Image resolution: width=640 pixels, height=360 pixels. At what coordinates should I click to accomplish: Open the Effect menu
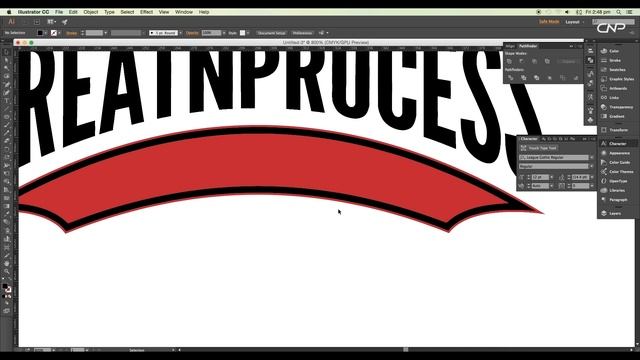146,12
